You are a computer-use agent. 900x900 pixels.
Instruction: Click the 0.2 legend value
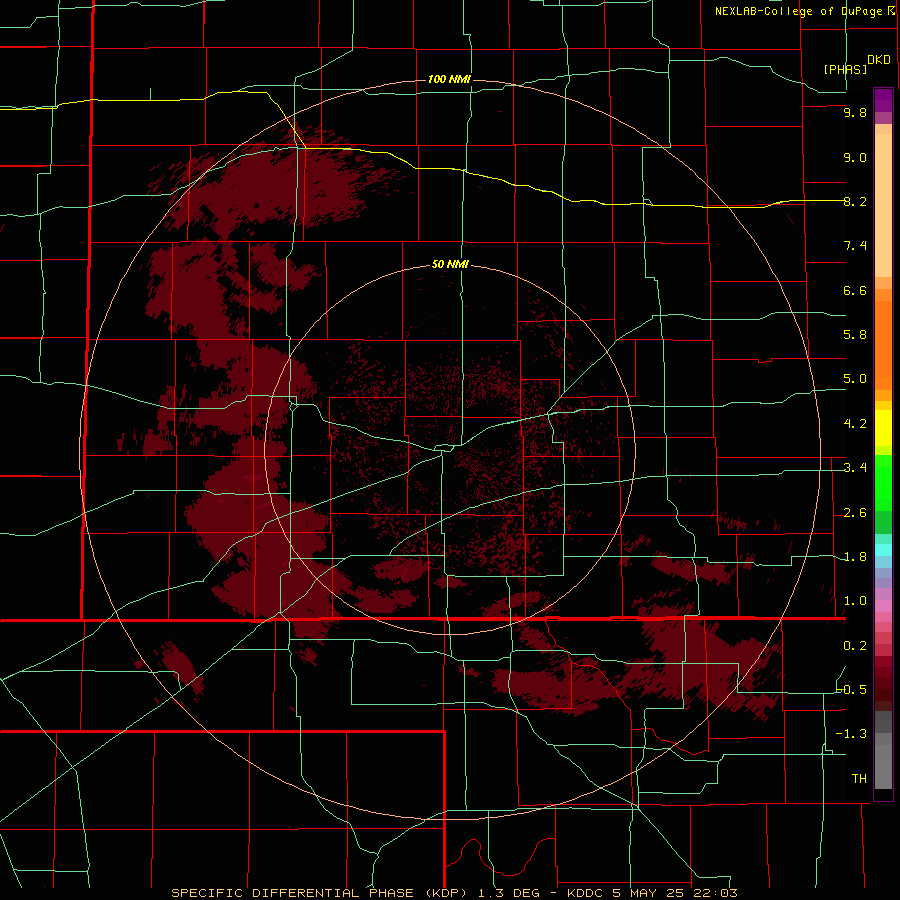[x=855, y=646]
